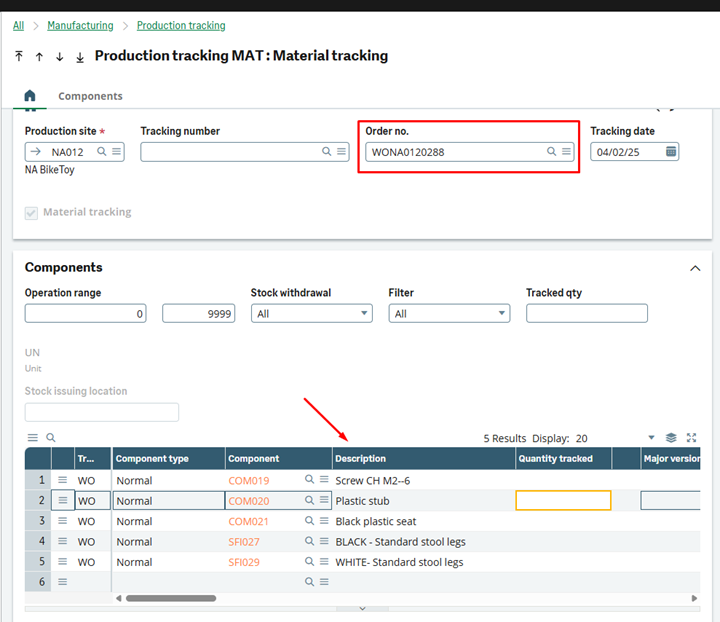Open the Stock withdrawal dropdown
This screenshot has height=622, width=720.
[311, 313]
